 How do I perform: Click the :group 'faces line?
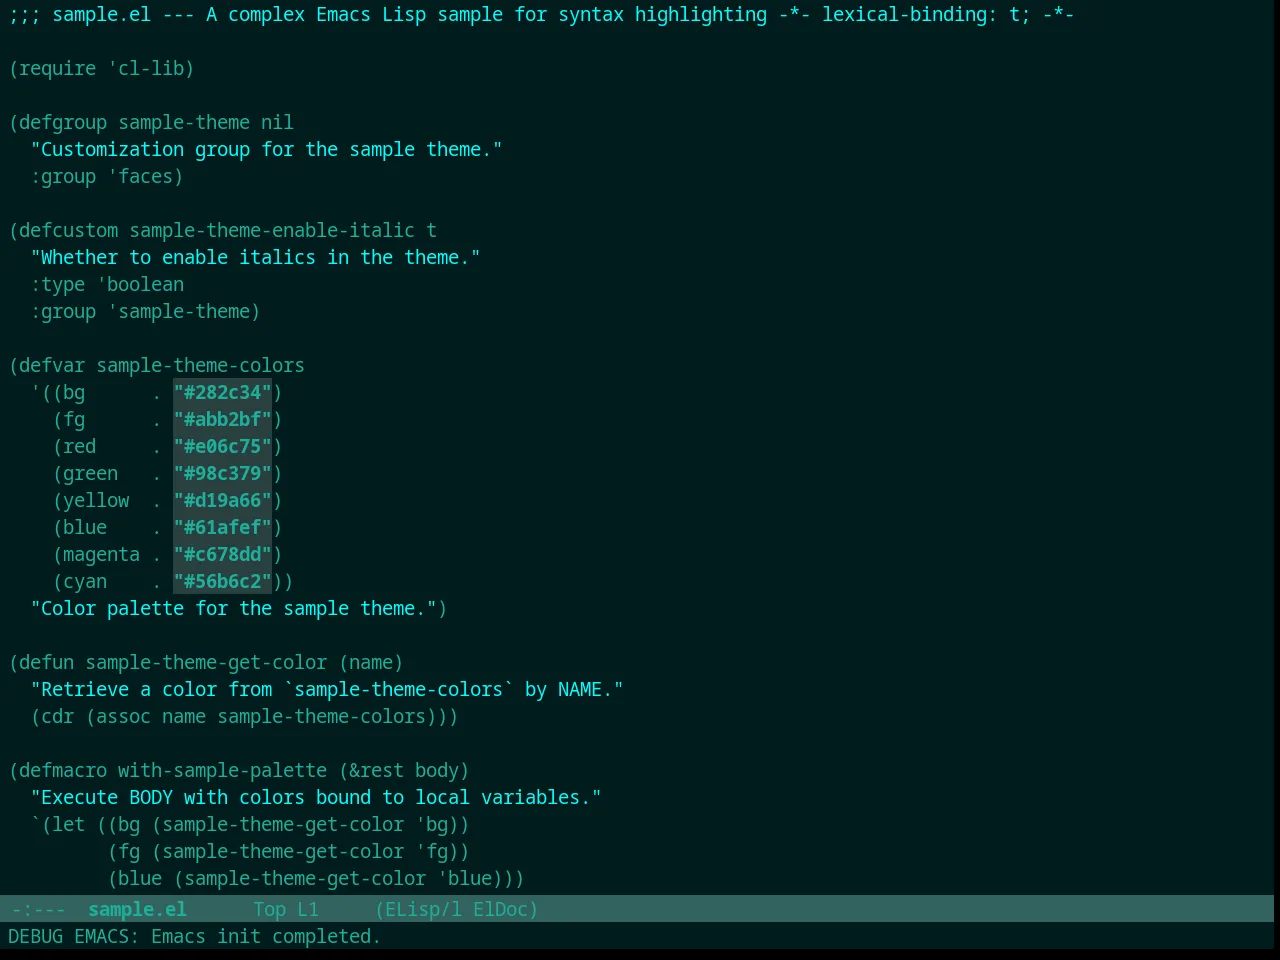point(107,176)
